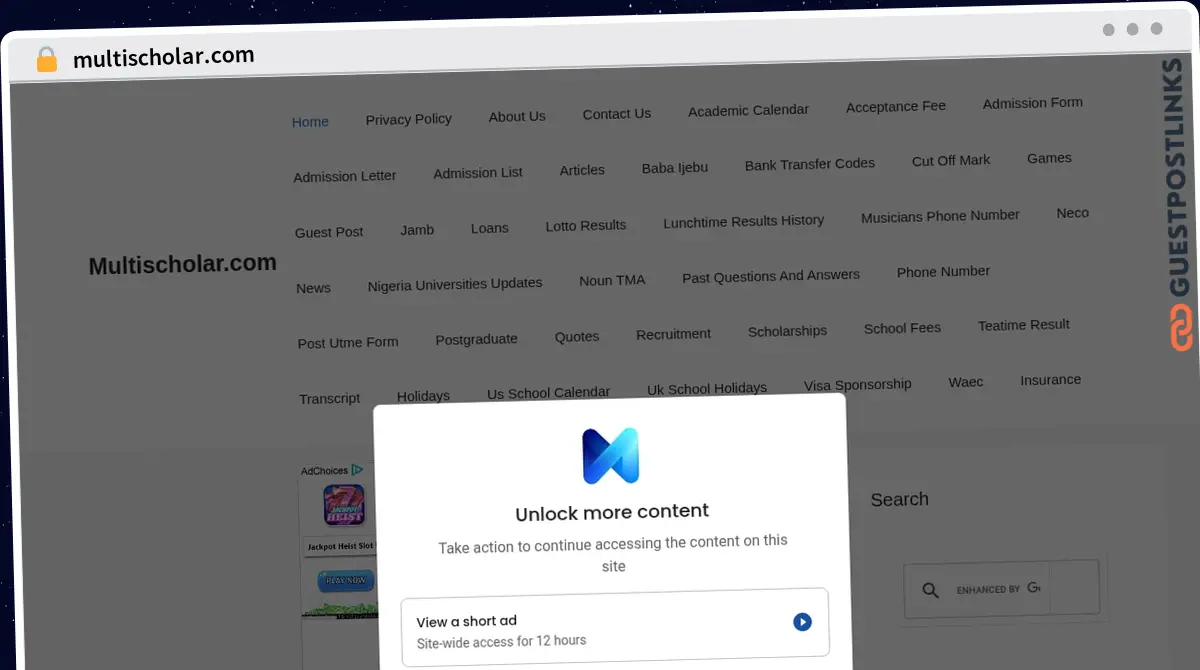
Task: Open the Home menu item
Action: [310, 122]
